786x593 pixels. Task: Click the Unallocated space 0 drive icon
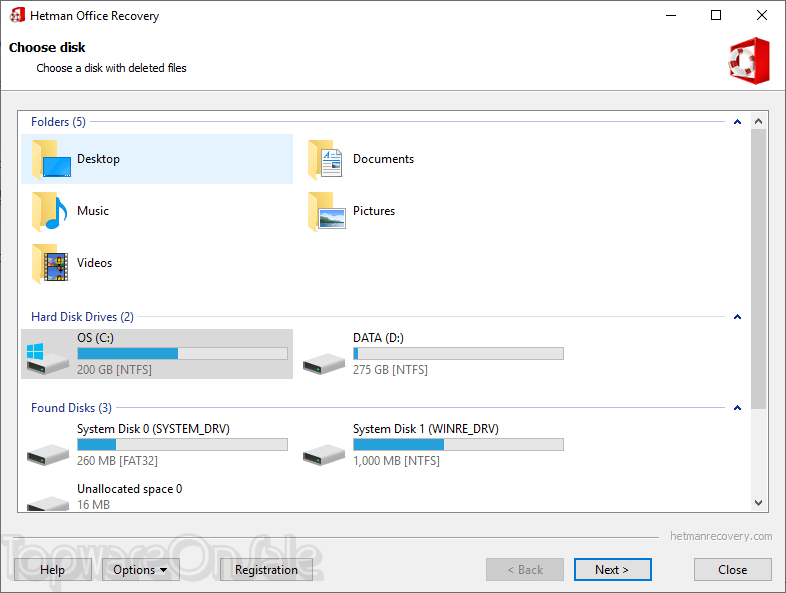pyautogui.click(x=48, y=503)
